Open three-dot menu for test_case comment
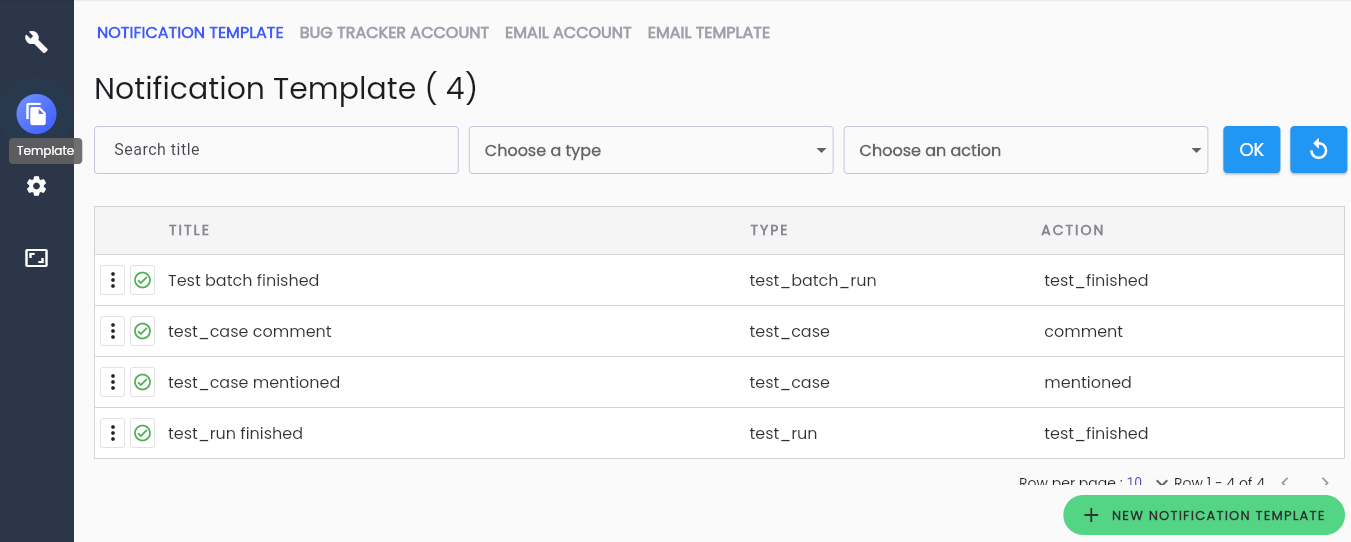 [113, 331]
